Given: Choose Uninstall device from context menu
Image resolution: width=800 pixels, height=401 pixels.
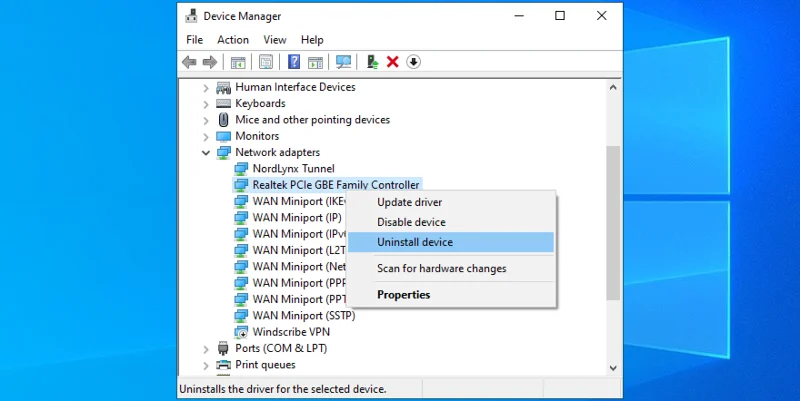Looking at the screenshot, I should [x=451, y=242].
